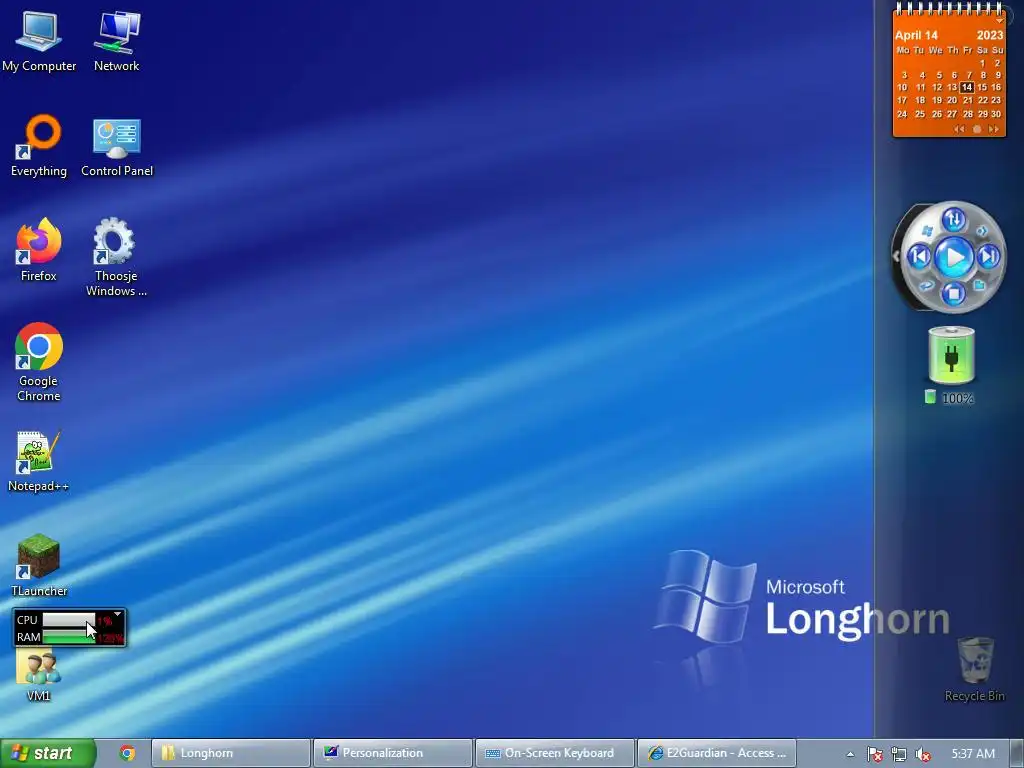Switch to Personalization taskbar window
The height and width of the screenshot is (768, 1024).
392,753
